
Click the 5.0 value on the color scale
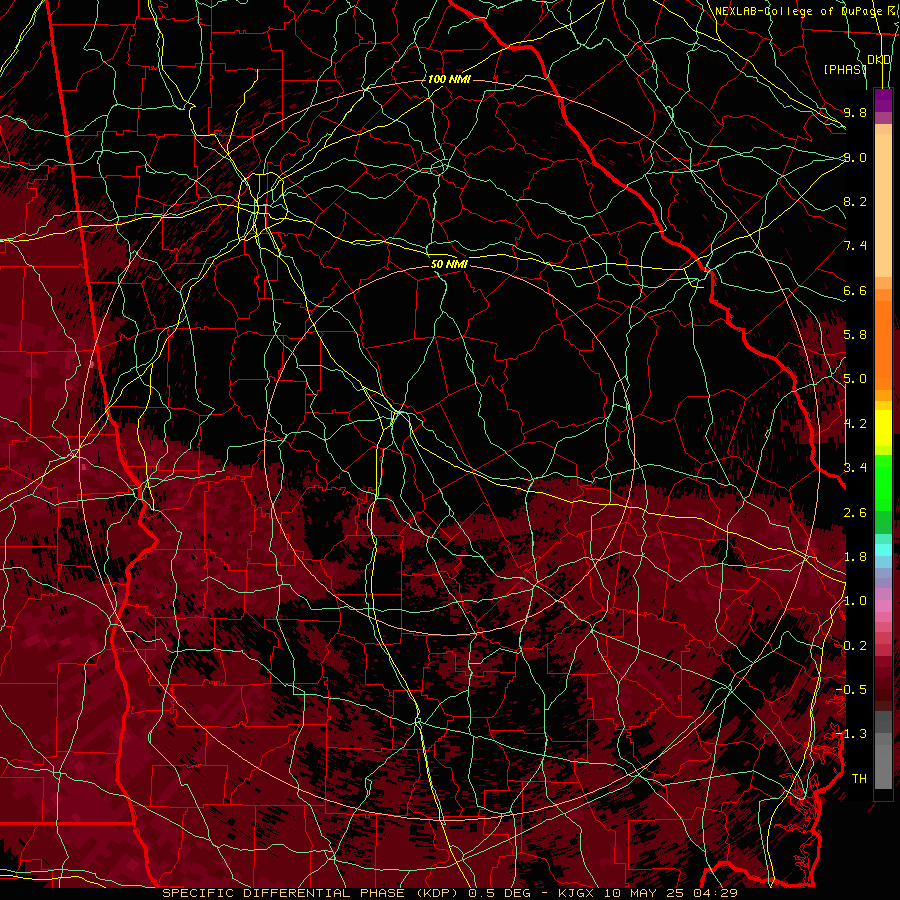855,379
